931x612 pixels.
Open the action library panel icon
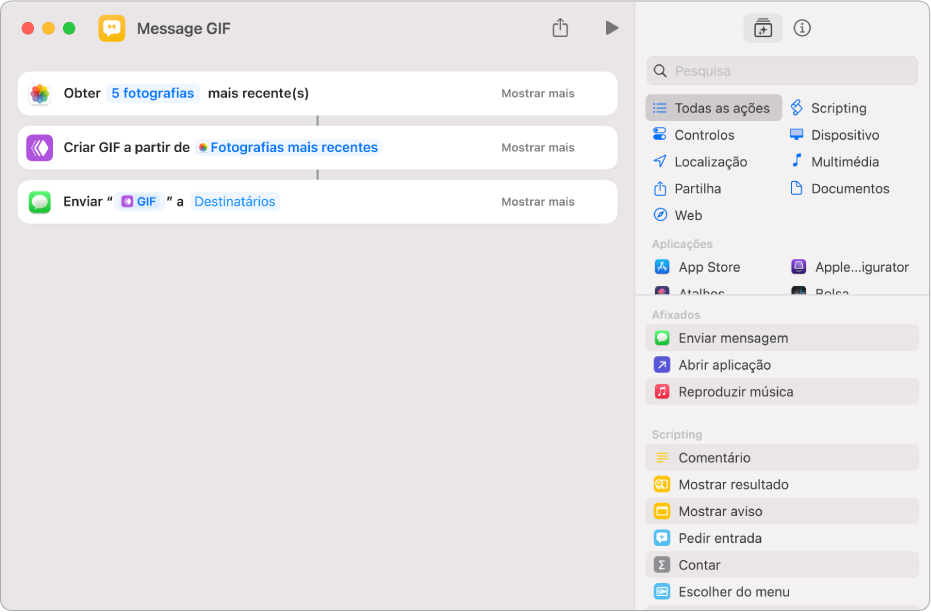click(763, 28)
